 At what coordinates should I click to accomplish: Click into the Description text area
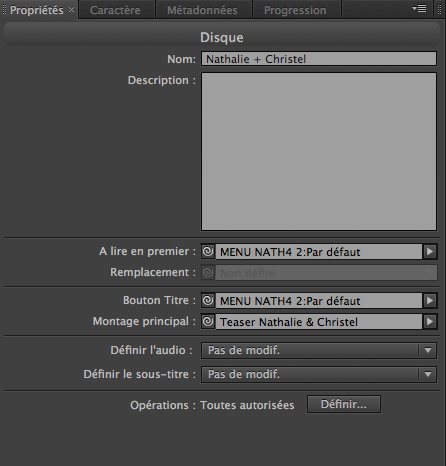click(319, 151)
